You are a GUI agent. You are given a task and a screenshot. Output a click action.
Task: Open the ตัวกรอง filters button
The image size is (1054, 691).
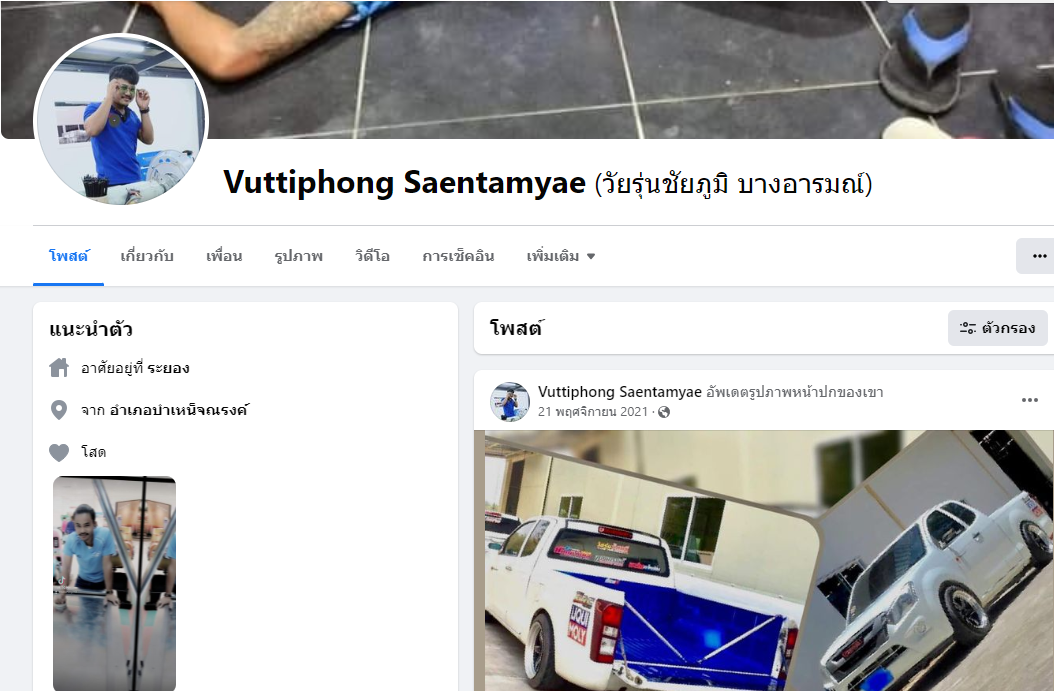point(998,328)
